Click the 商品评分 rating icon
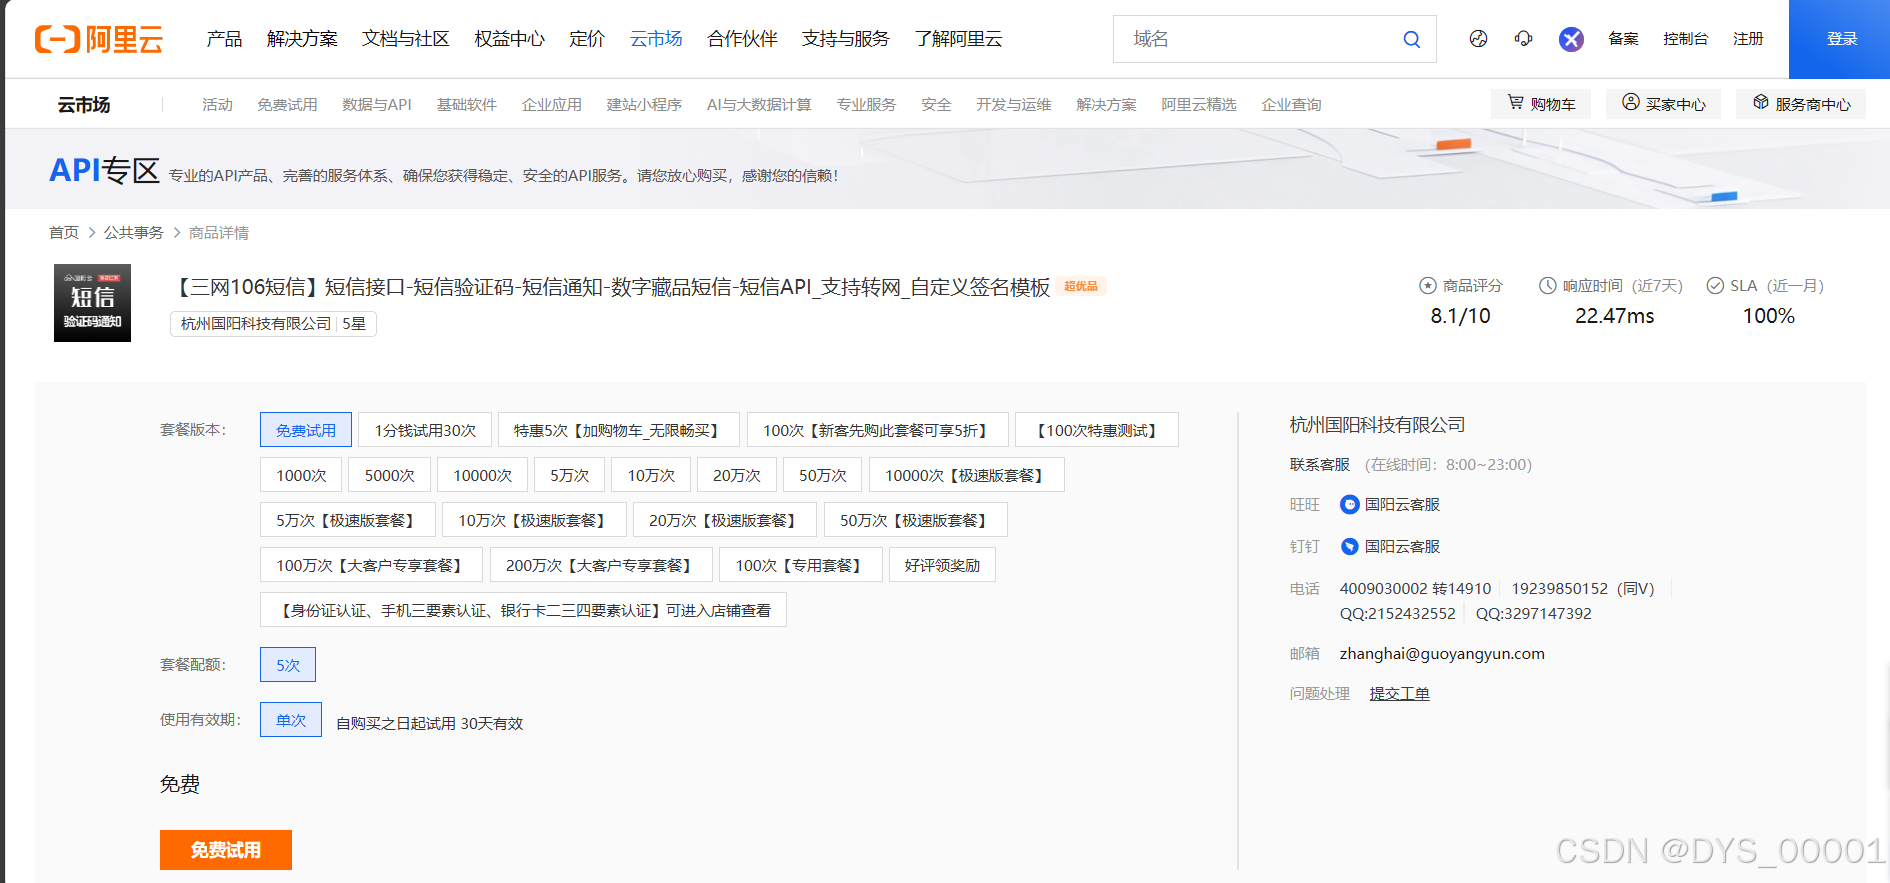This screenshot has width=1890, height=883. click(x=1428, y=286)
